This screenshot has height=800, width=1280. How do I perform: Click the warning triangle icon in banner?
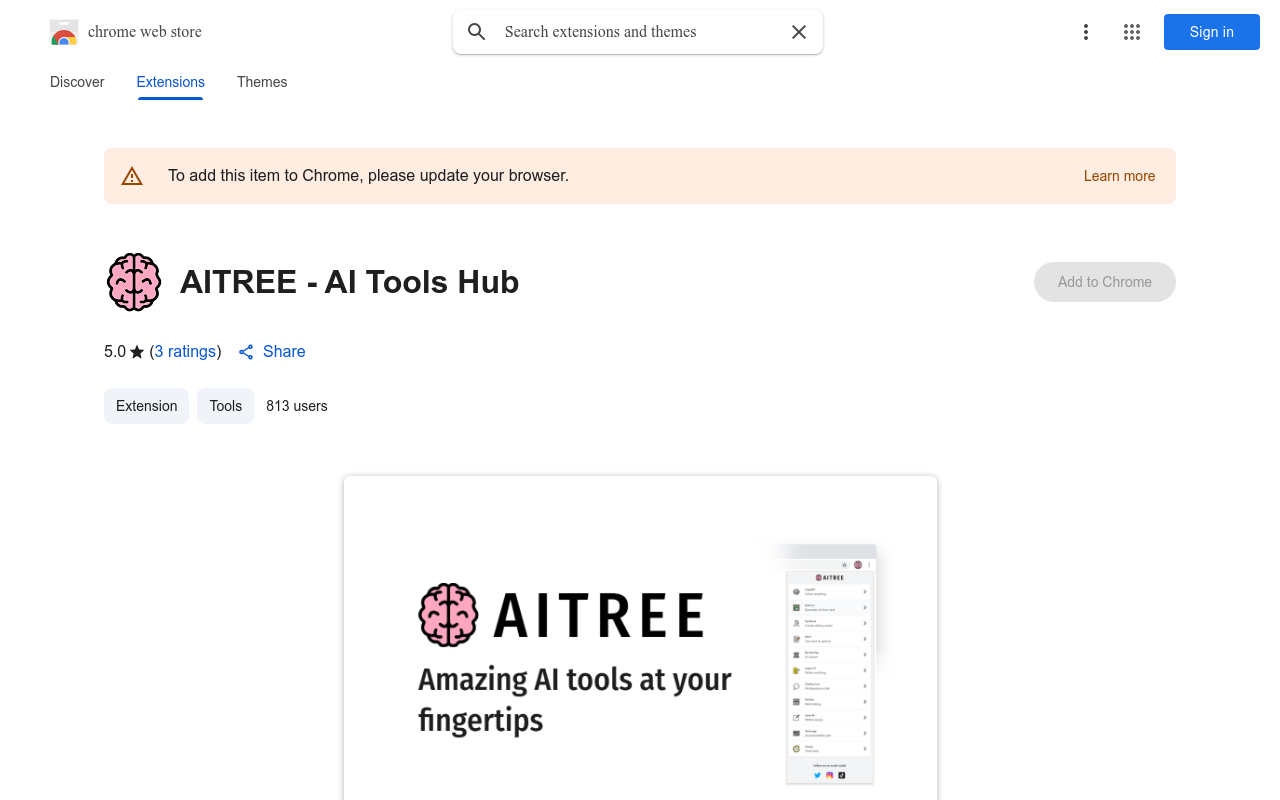pos(132,176)
